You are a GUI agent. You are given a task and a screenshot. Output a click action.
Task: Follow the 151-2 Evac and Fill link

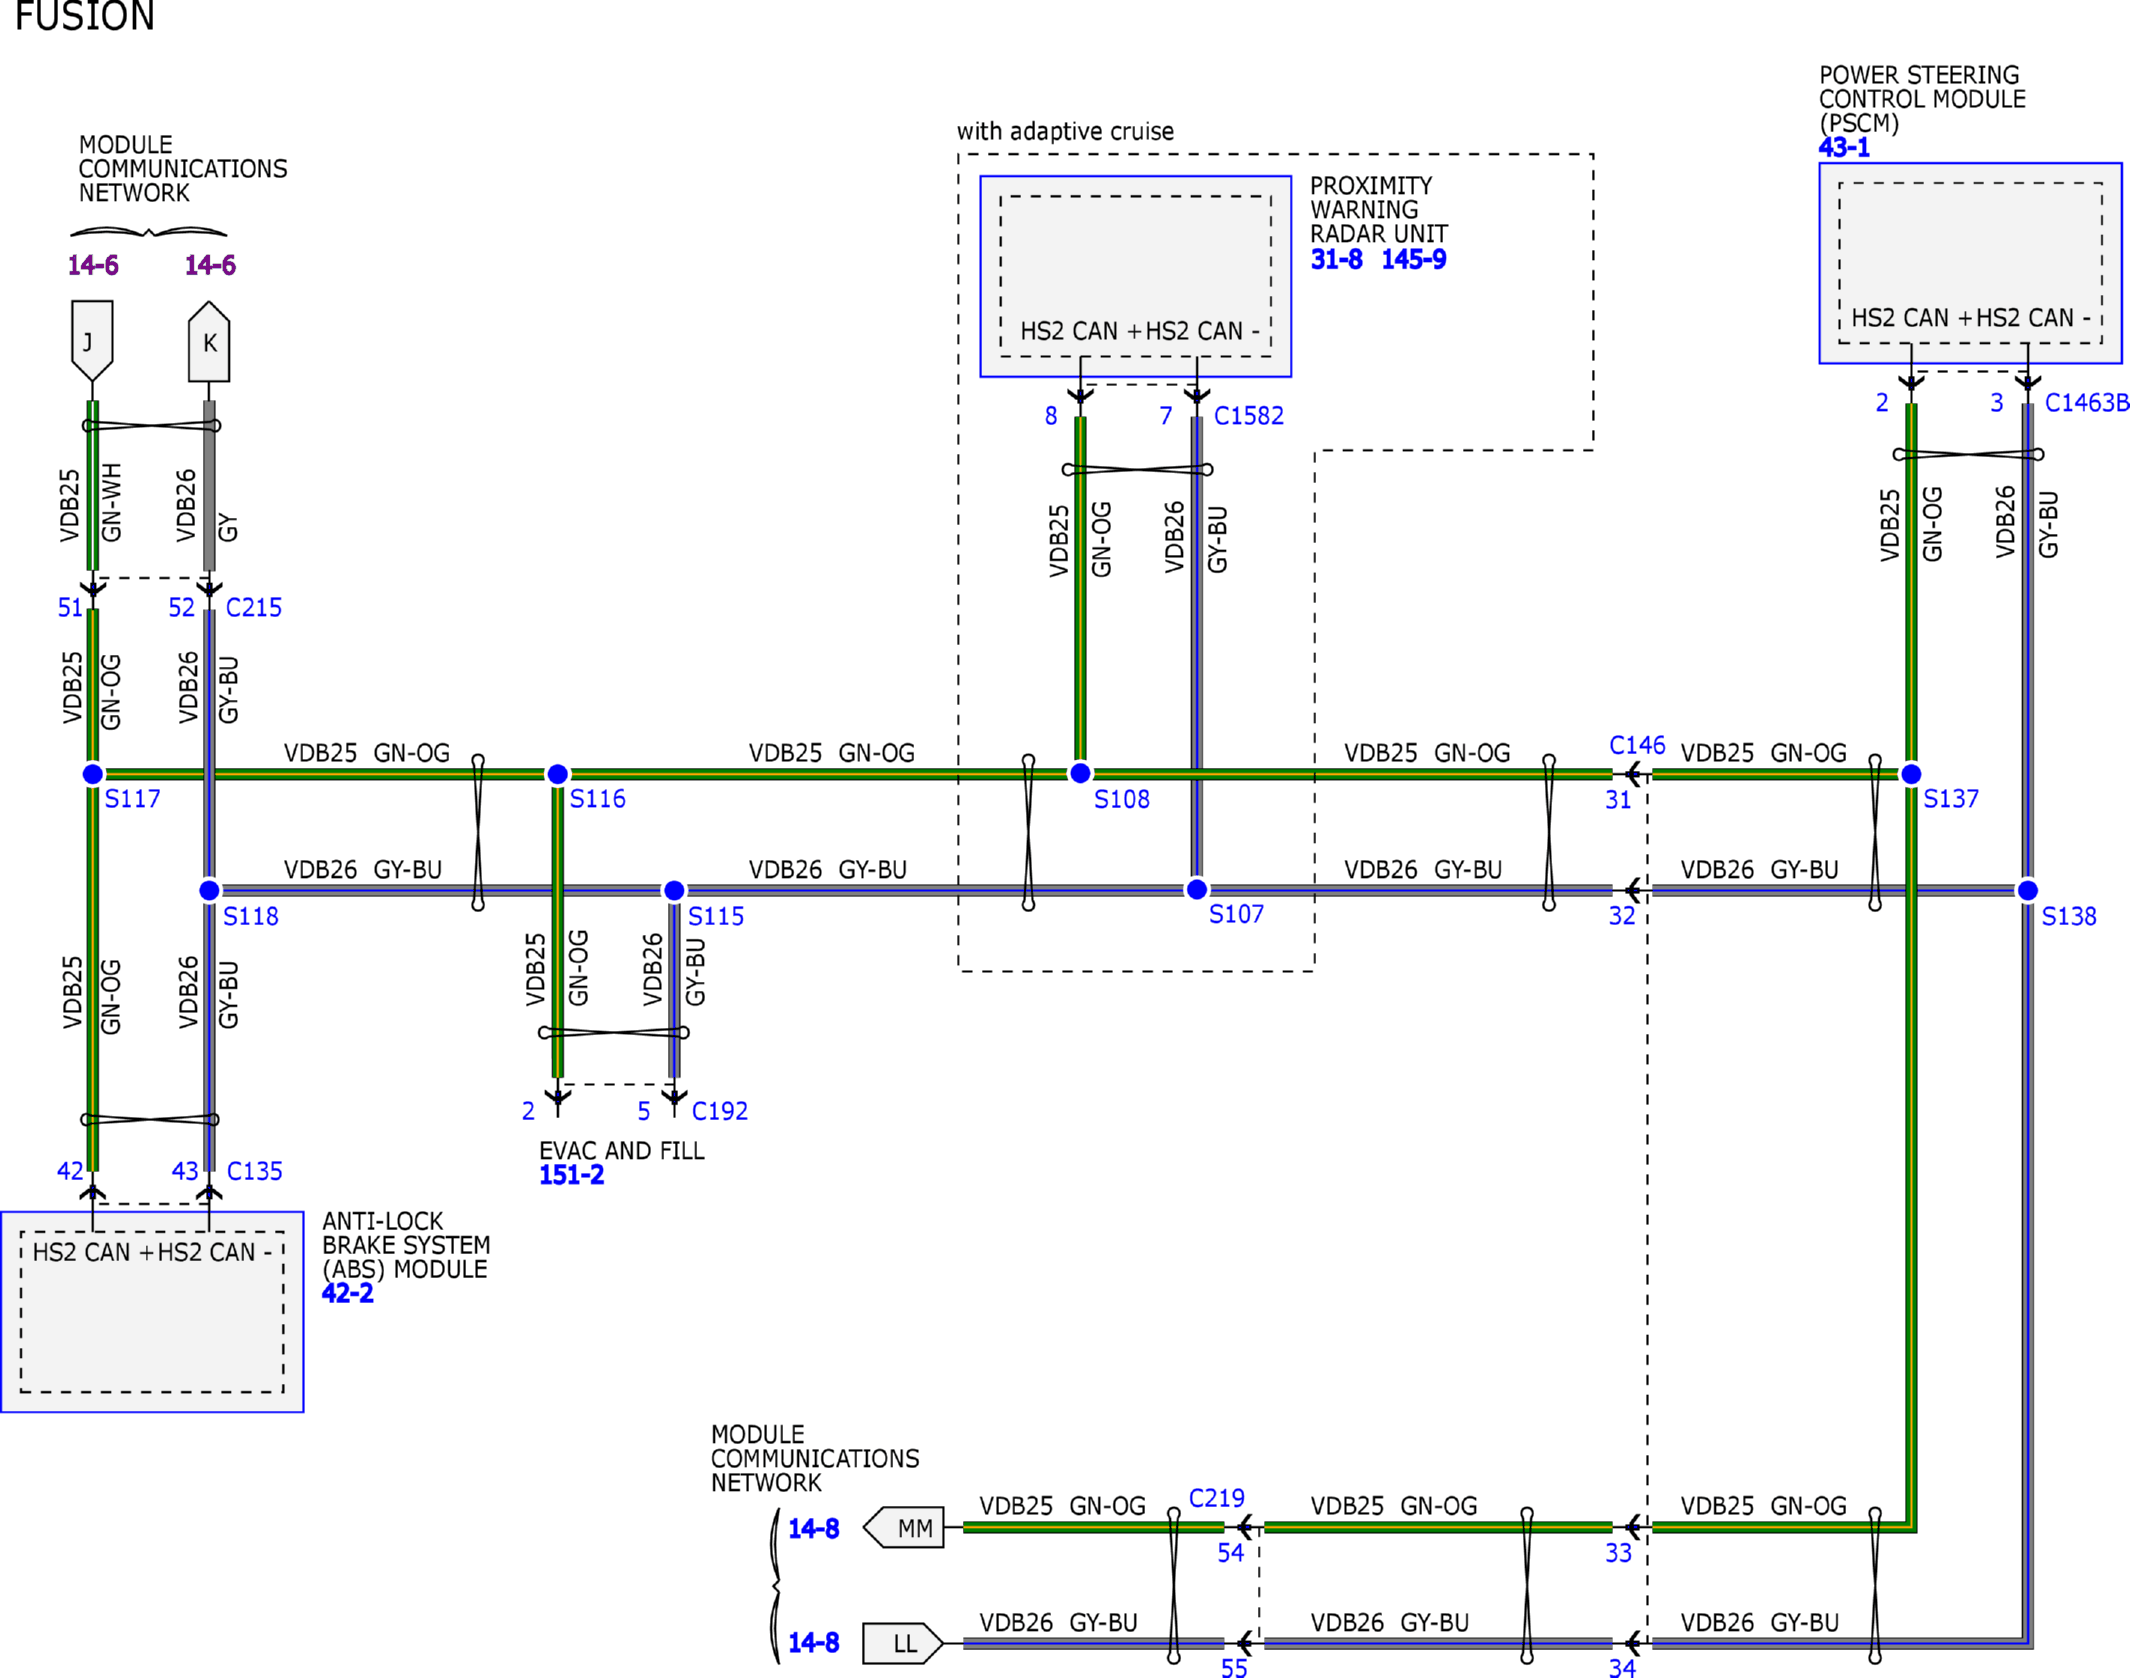[571, 1175]
